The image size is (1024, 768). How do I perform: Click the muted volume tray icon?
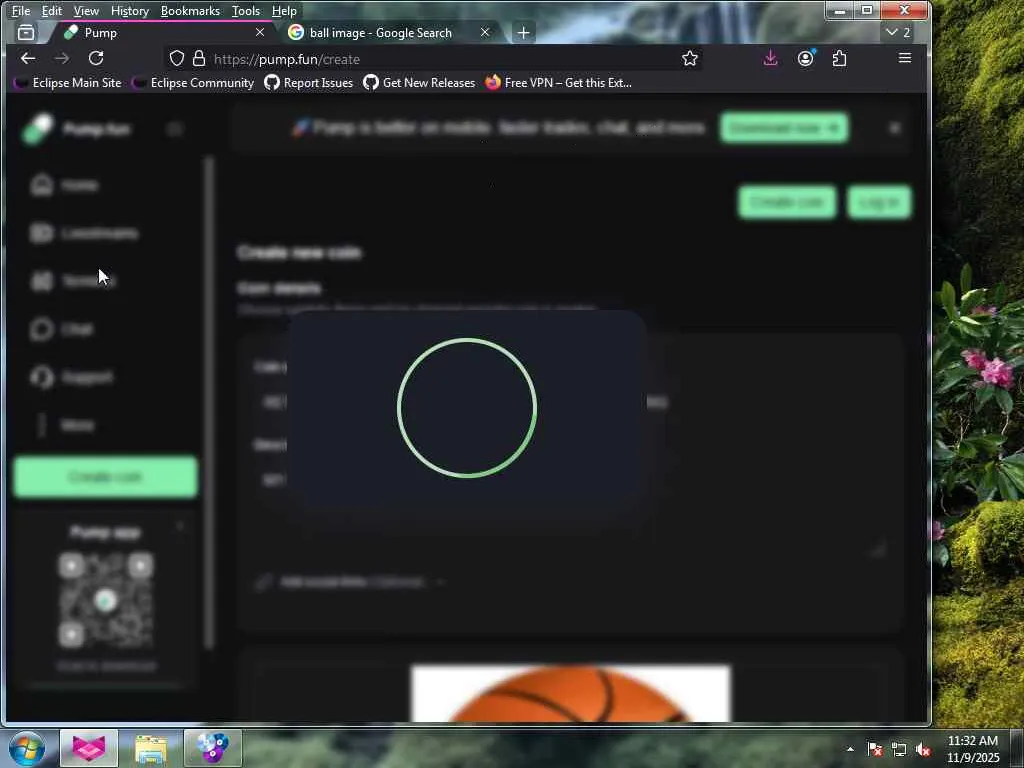(923, 749)
